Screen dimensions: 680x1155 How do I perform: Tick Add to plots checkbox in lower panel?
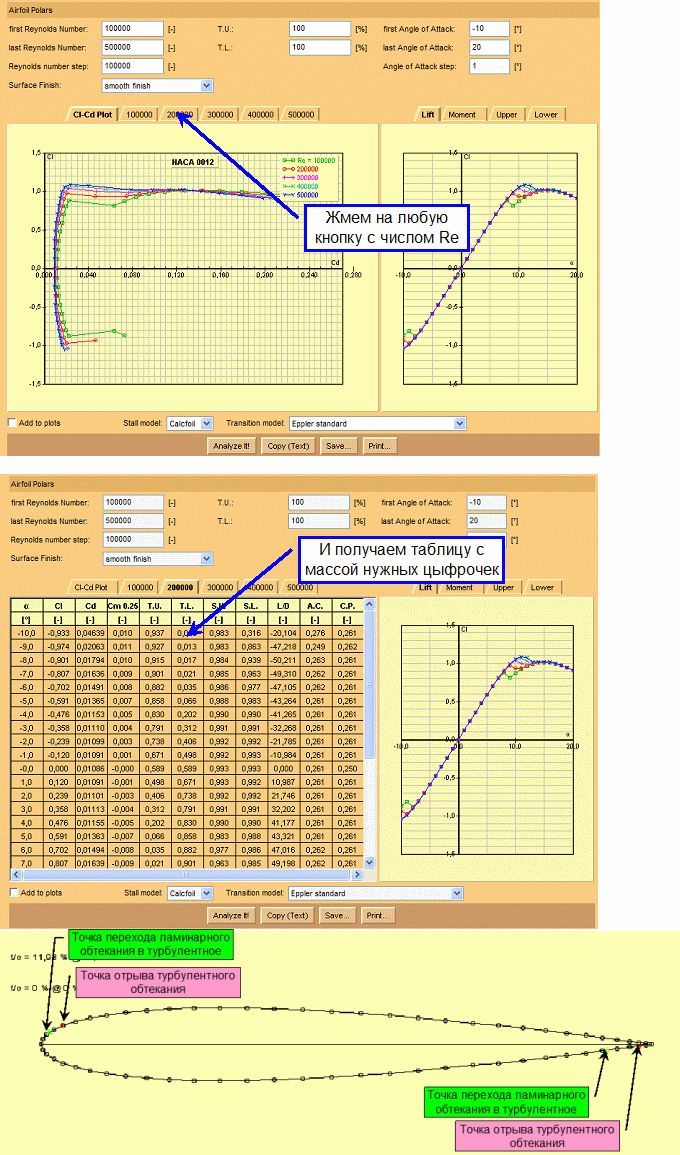point(13,893)
